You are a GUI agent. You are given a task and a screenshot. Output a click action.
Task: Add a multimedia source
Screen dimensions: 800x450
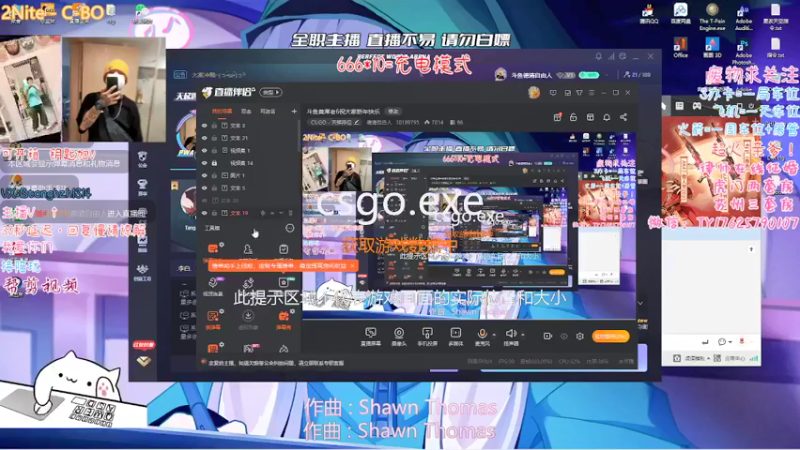[456, 336]
